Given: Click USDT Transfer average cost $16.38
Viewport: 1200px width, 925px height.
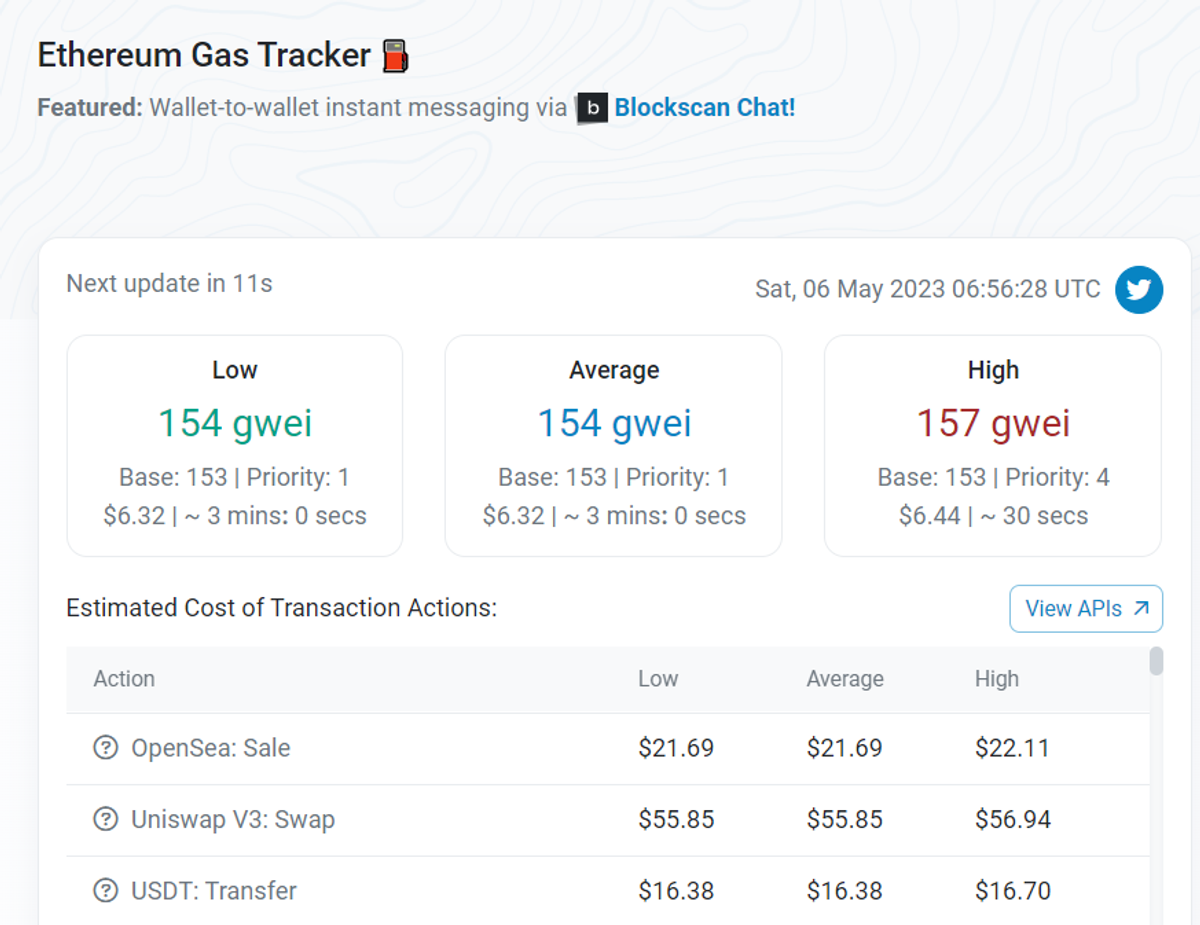Looking at the screenshot, I should point(844,890).
